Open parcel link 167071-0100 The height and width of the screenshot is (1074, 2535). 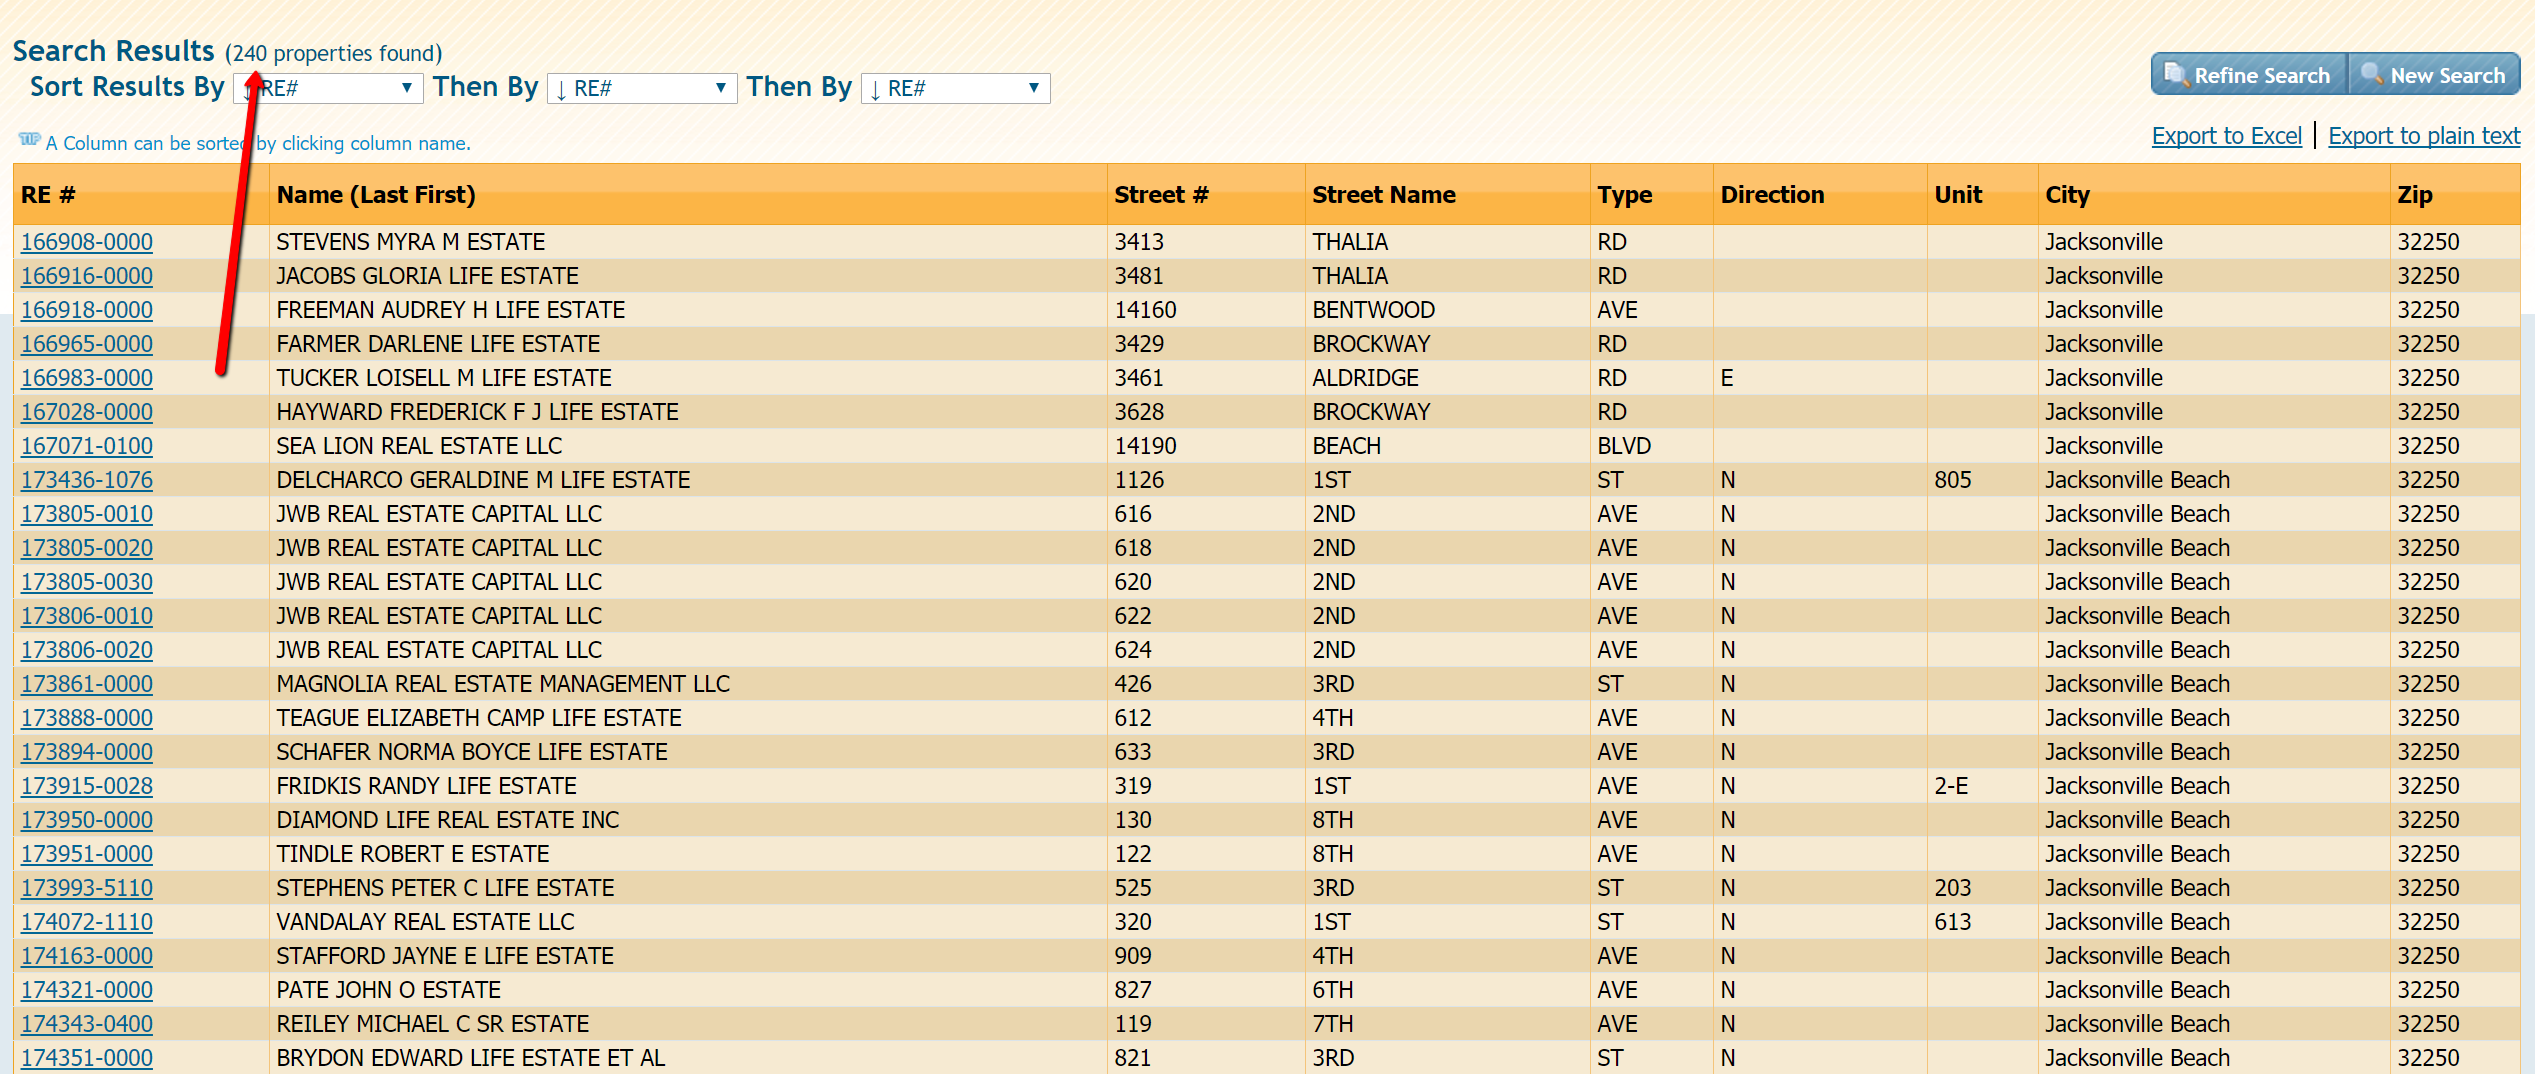(87, 446)
